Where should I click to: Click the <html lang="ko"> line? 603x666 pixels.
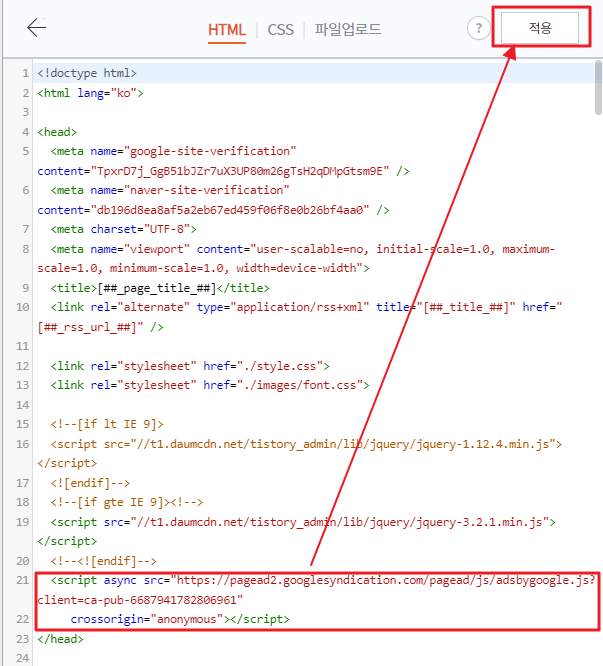tap(90, 93)
